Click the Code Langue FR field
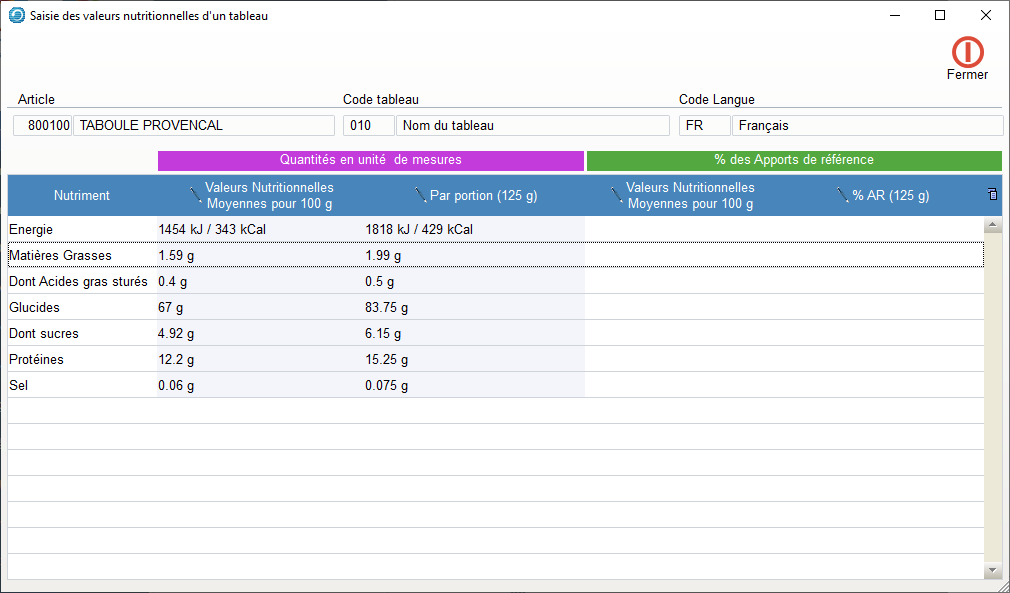 tap(704, 126)
